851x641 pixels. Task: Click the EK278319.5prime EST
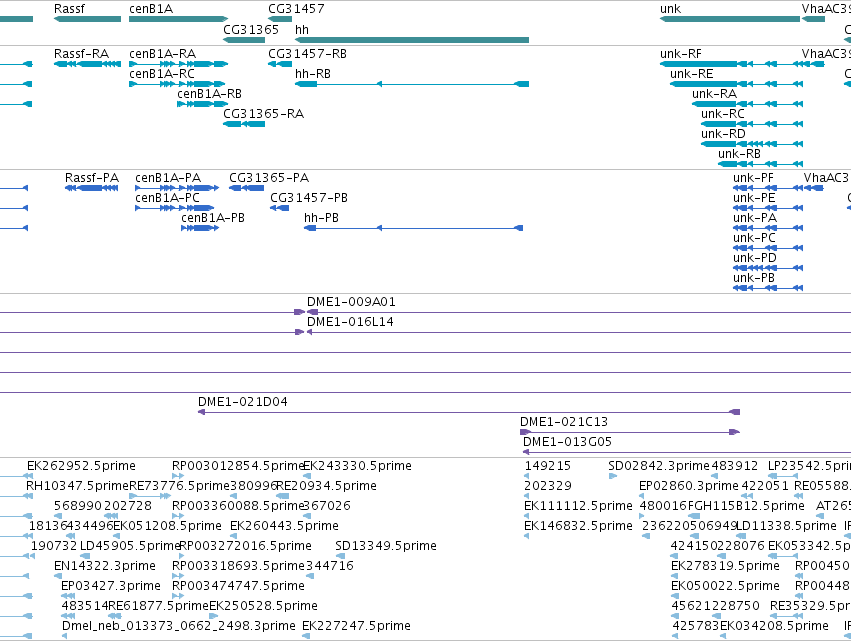click(x=675, y=576)
